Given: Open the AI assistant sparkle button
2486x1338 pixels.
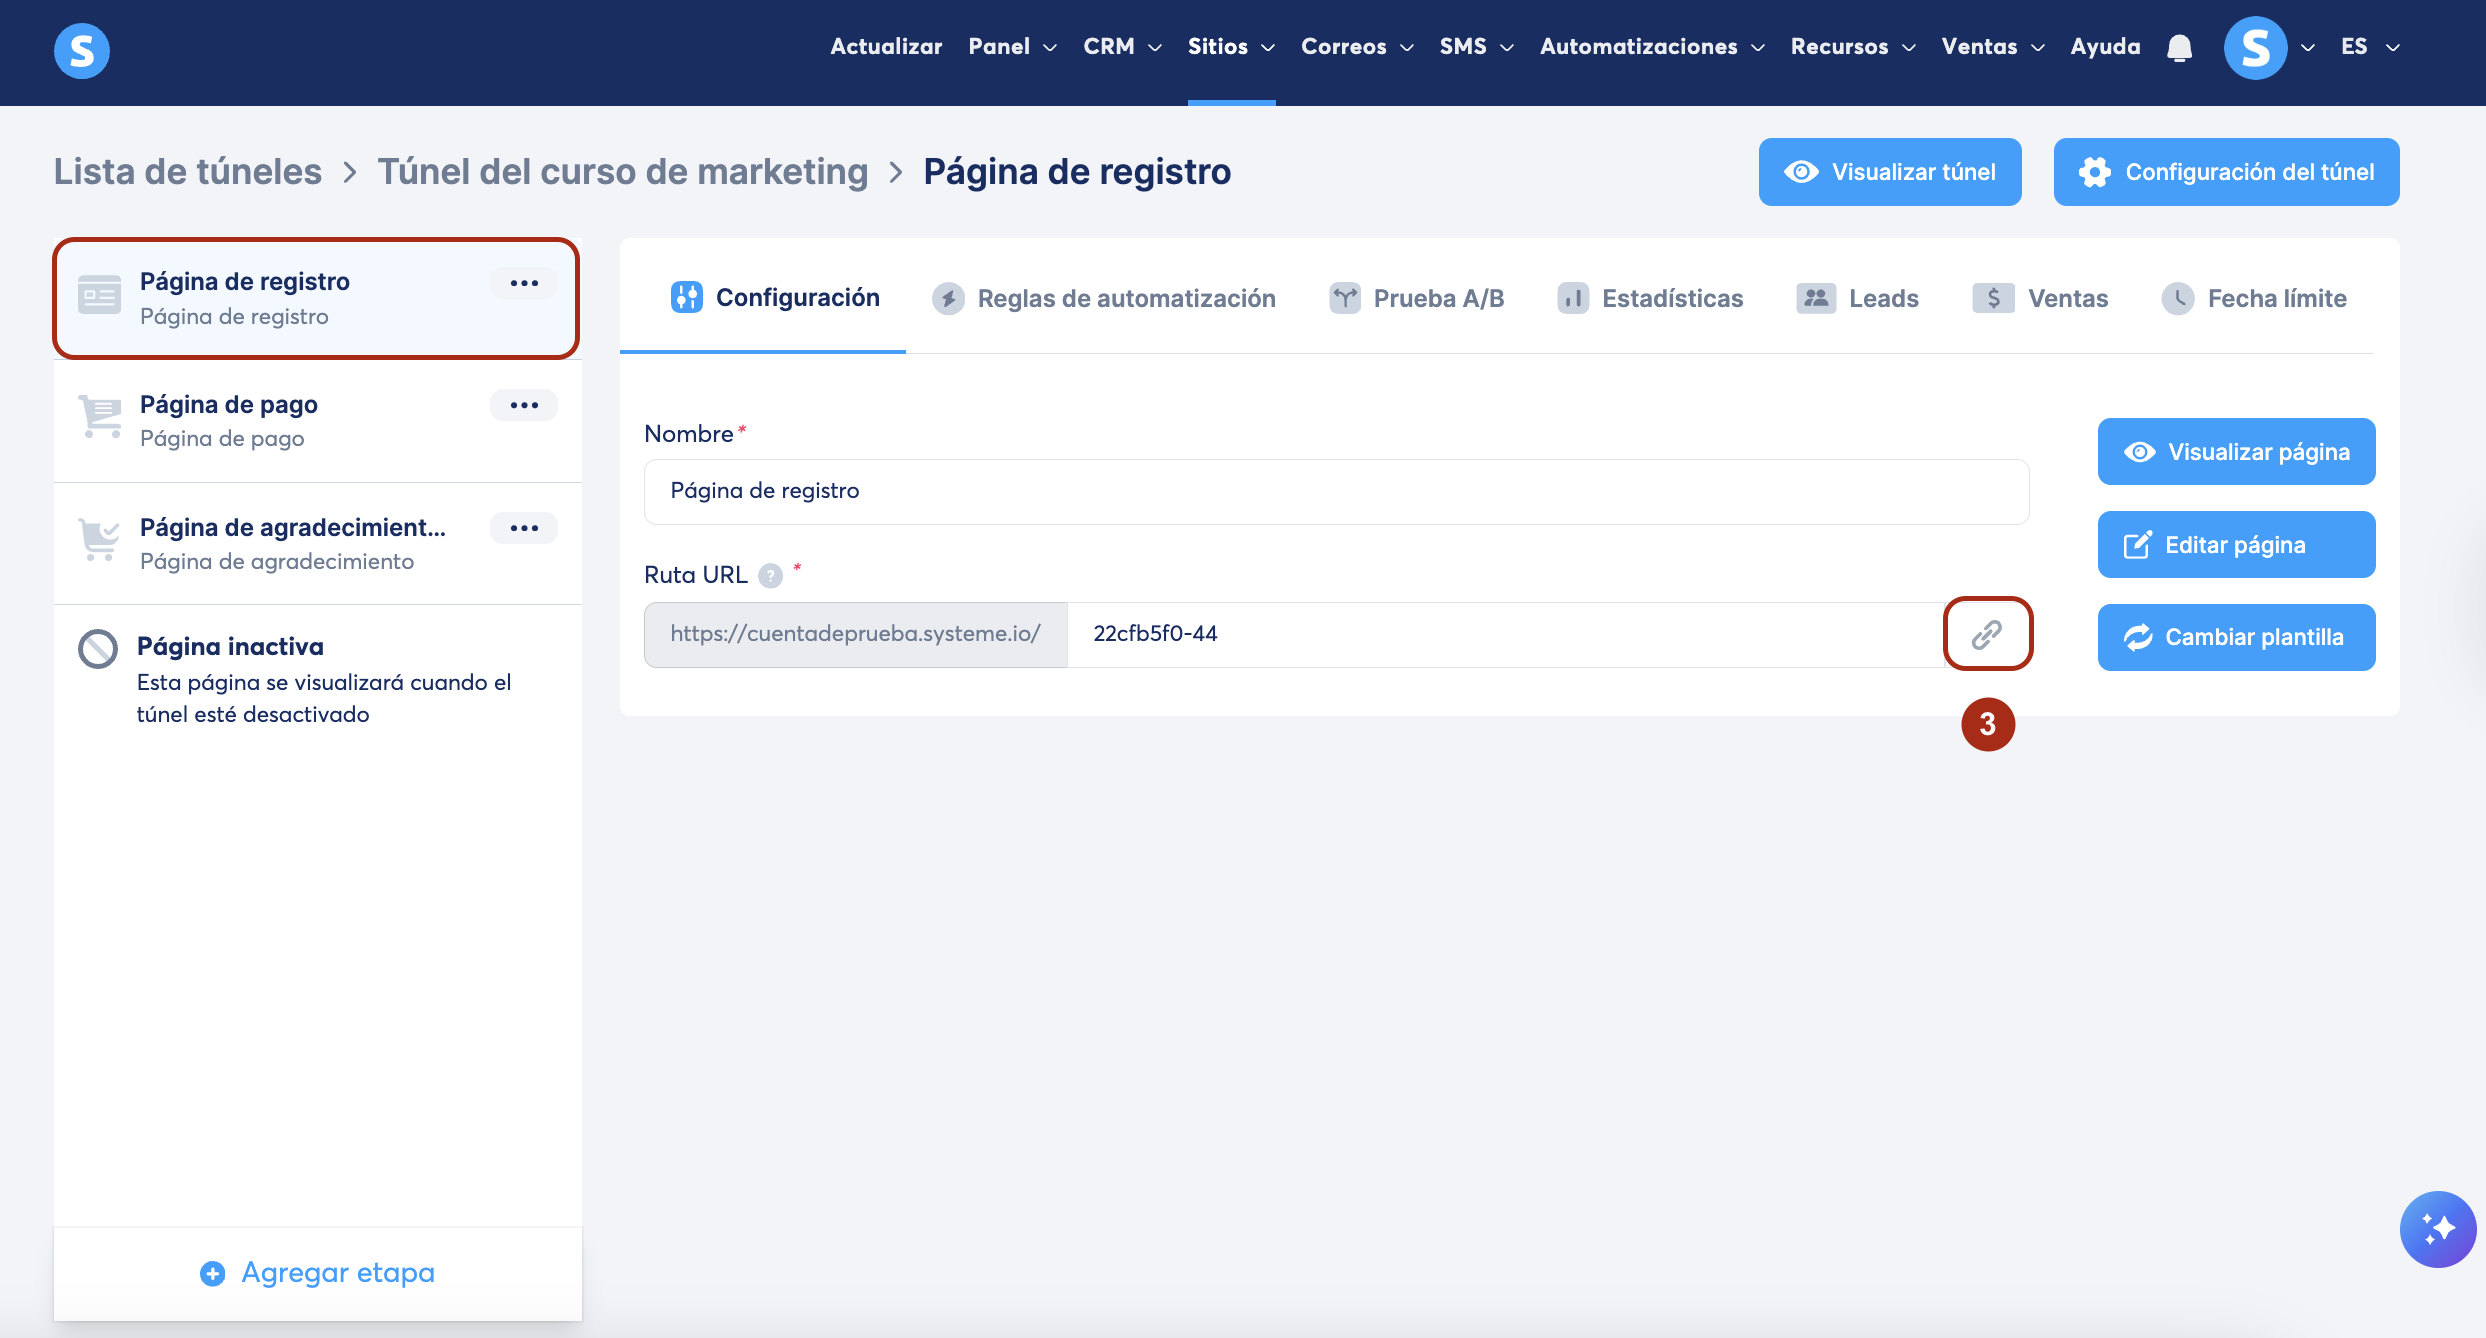Looking at the screenshot, I should 2437,1228.
